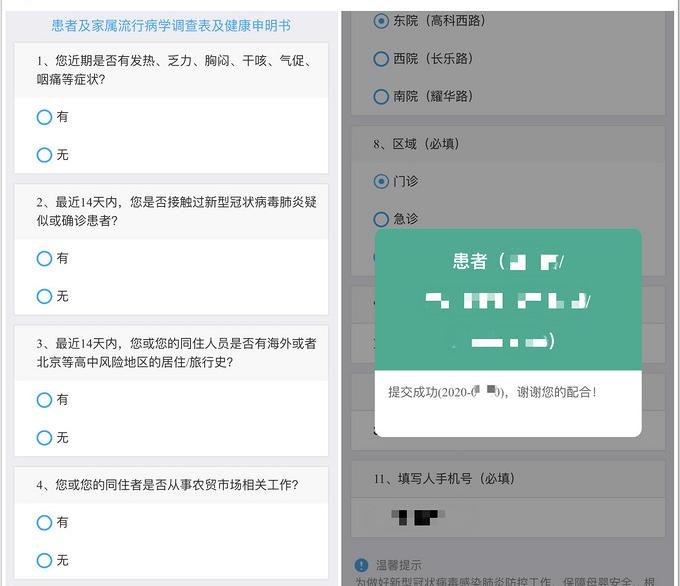Viewport: 680px width, 586px height.
Task: Click the form title 患者及家属流行病学调查表及健康申明书
Action: [x=171, y=26]
